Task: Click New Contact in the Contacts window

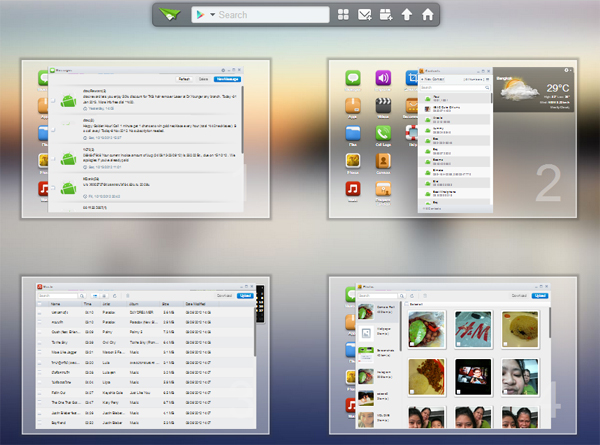Action: pyautogui.click(x=433, y=79)
